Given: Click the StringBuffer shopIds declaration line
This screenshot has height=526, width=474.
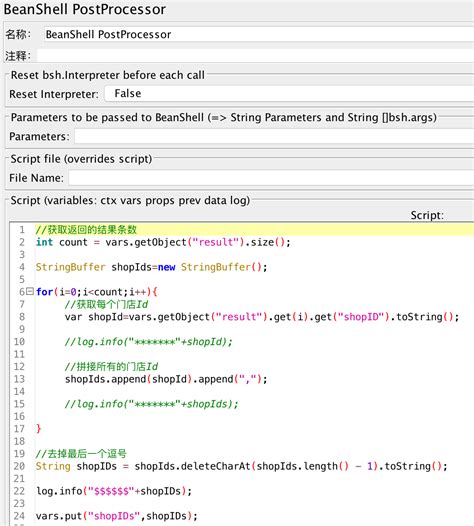Looking at the screenshot, I should click(x=151, y=267).
